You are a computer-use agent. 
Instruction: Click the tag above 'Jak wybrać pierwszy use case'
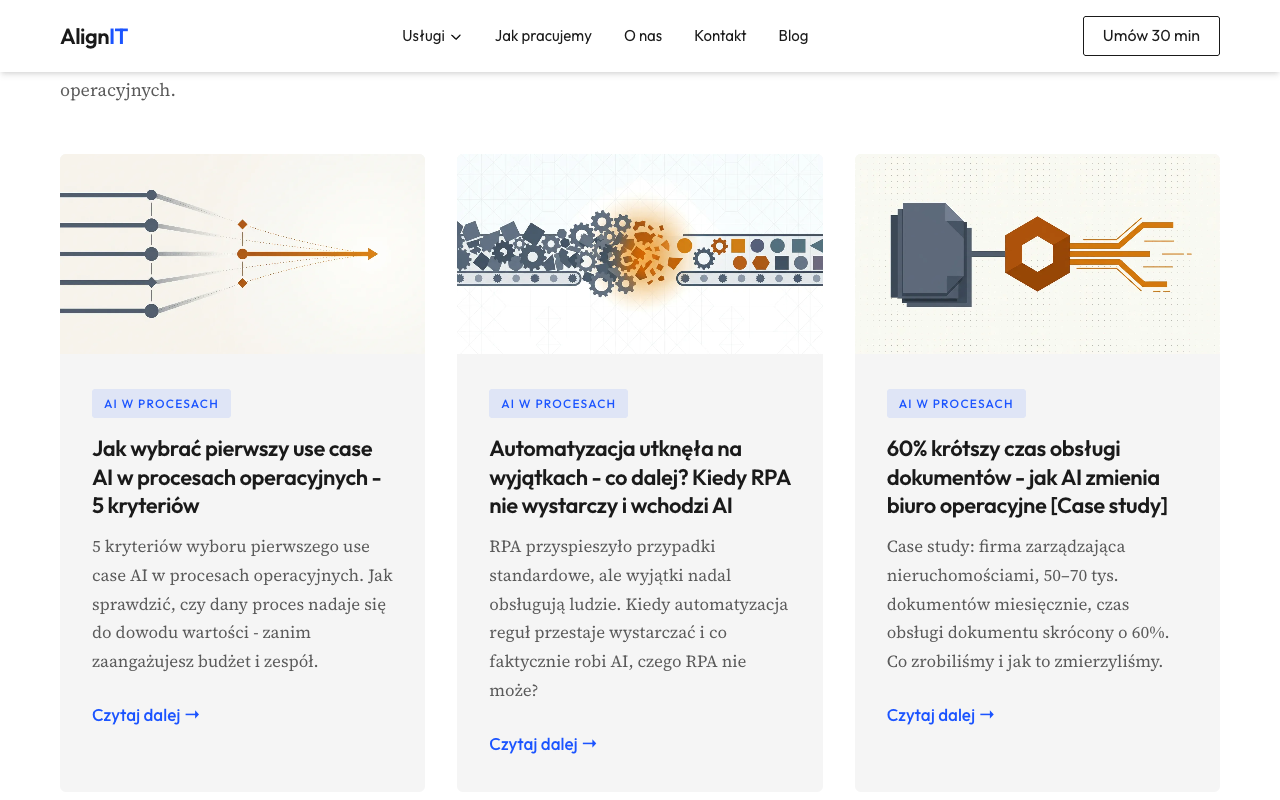(161, 404)
